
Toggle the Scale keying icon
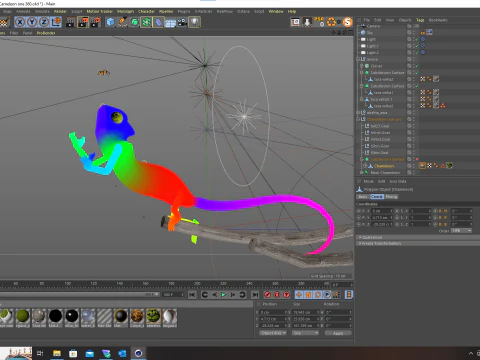(308, 295)
